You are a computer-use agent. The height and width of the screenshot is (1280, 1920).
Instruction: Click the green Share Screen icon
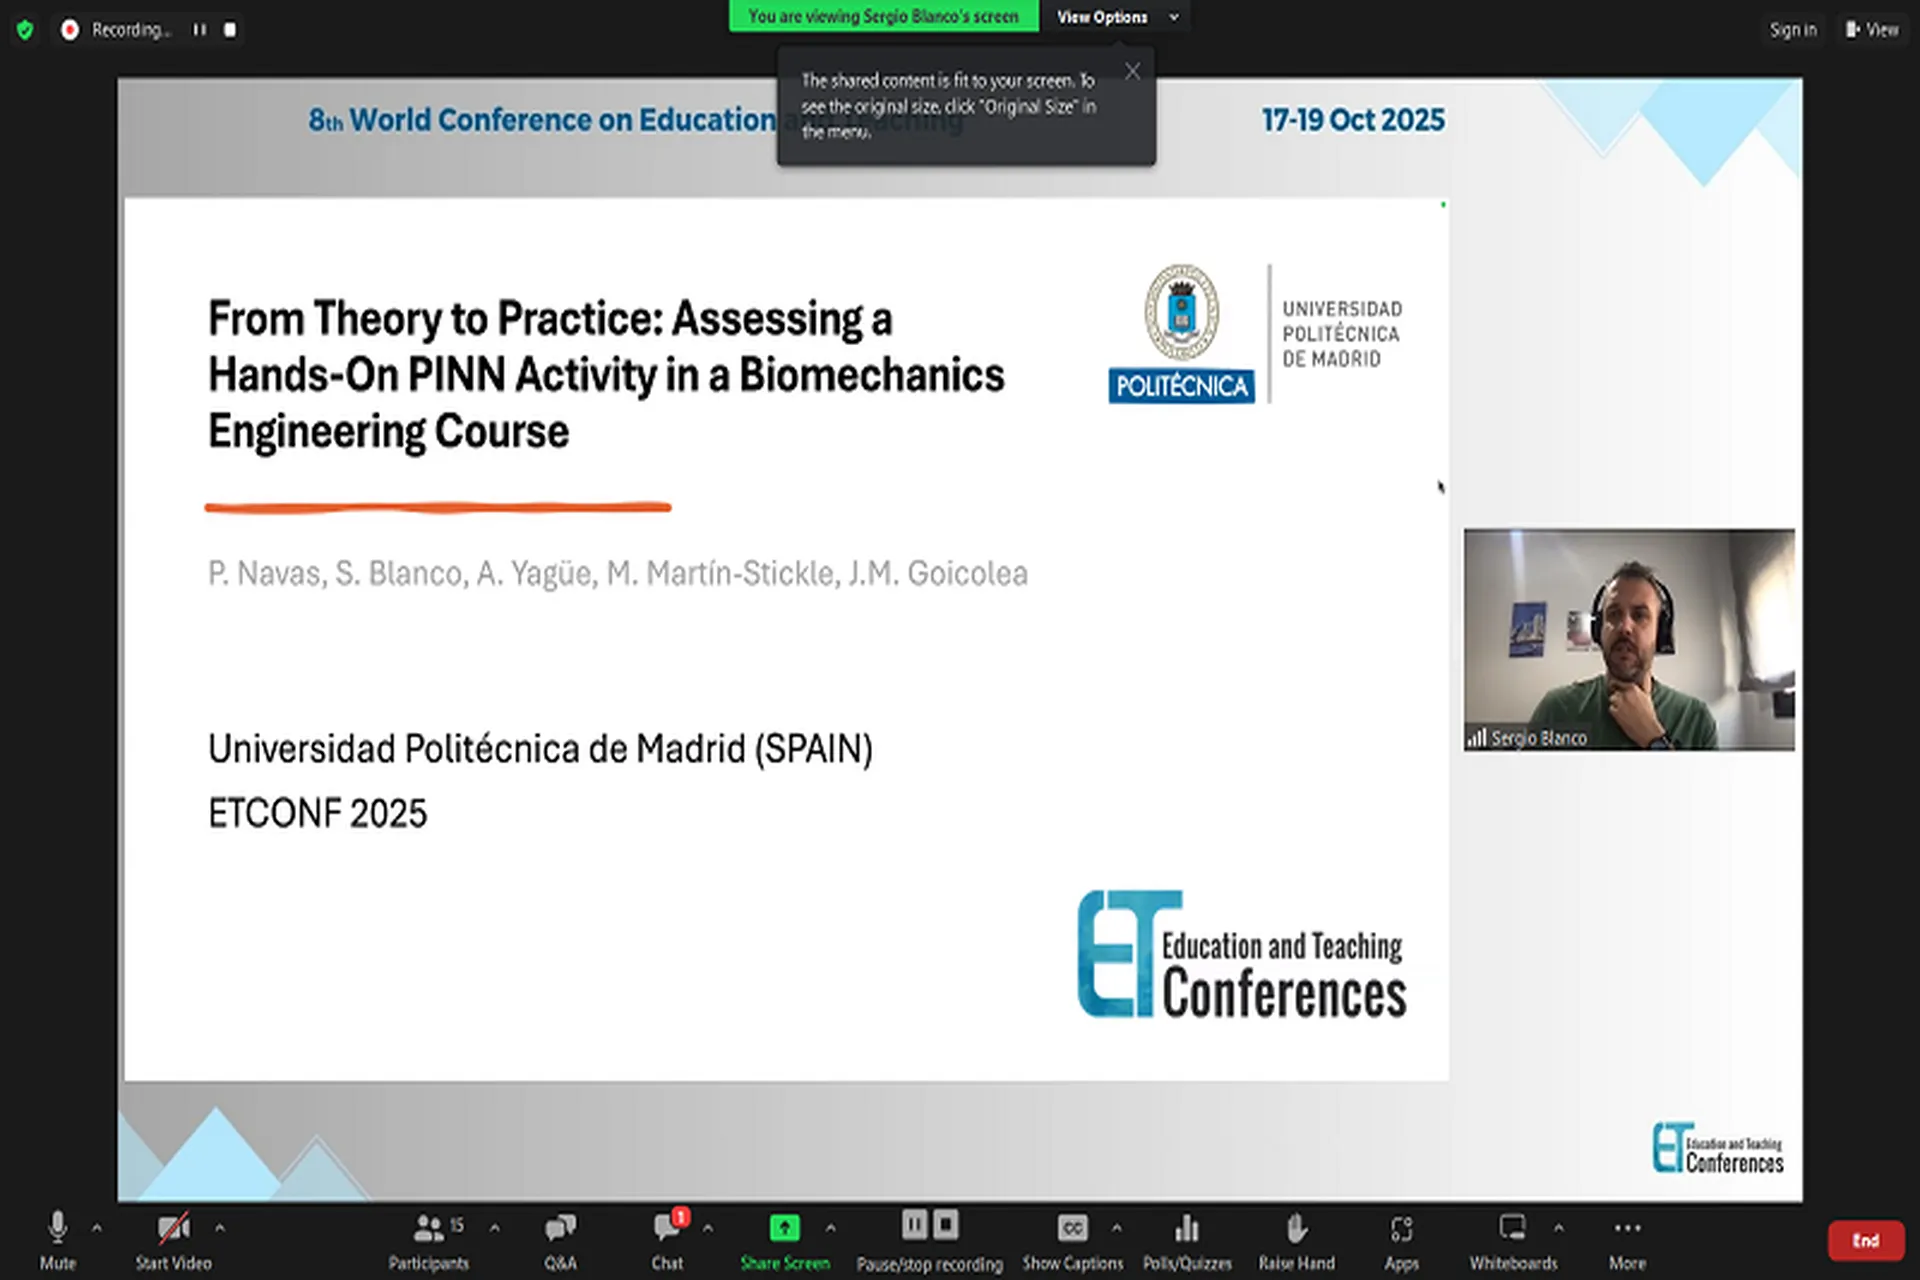click(x=785, y=1228)
